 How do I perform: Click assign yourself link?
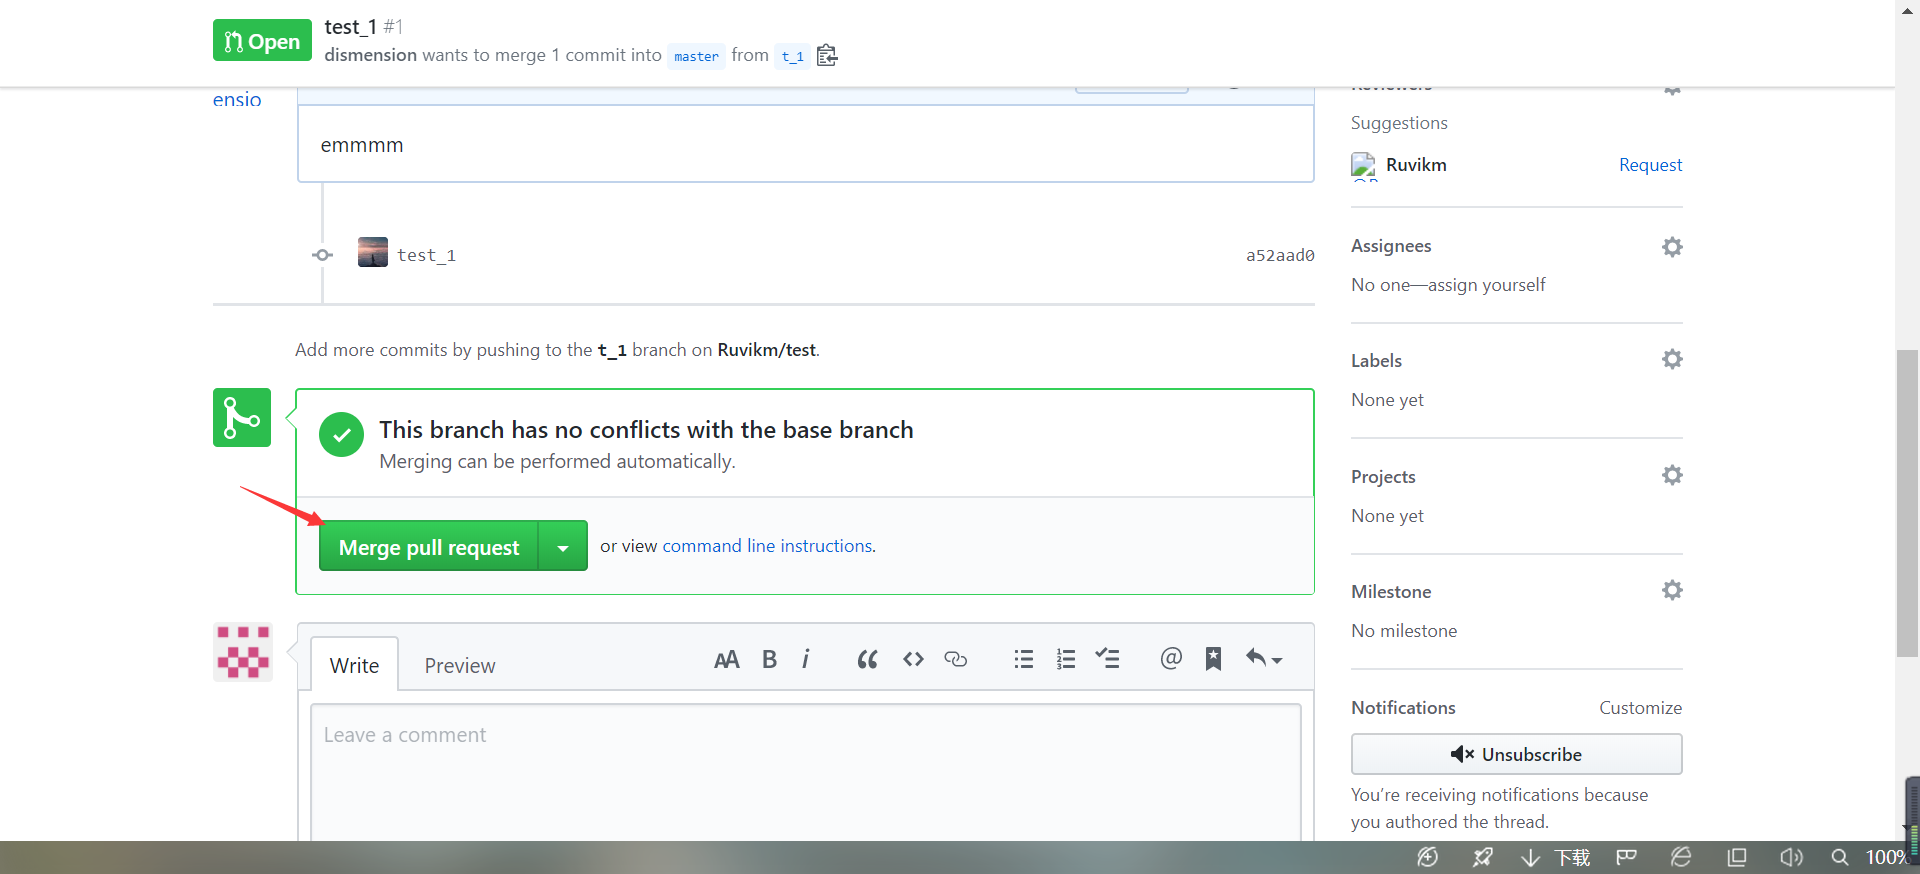coord(1486,285)
